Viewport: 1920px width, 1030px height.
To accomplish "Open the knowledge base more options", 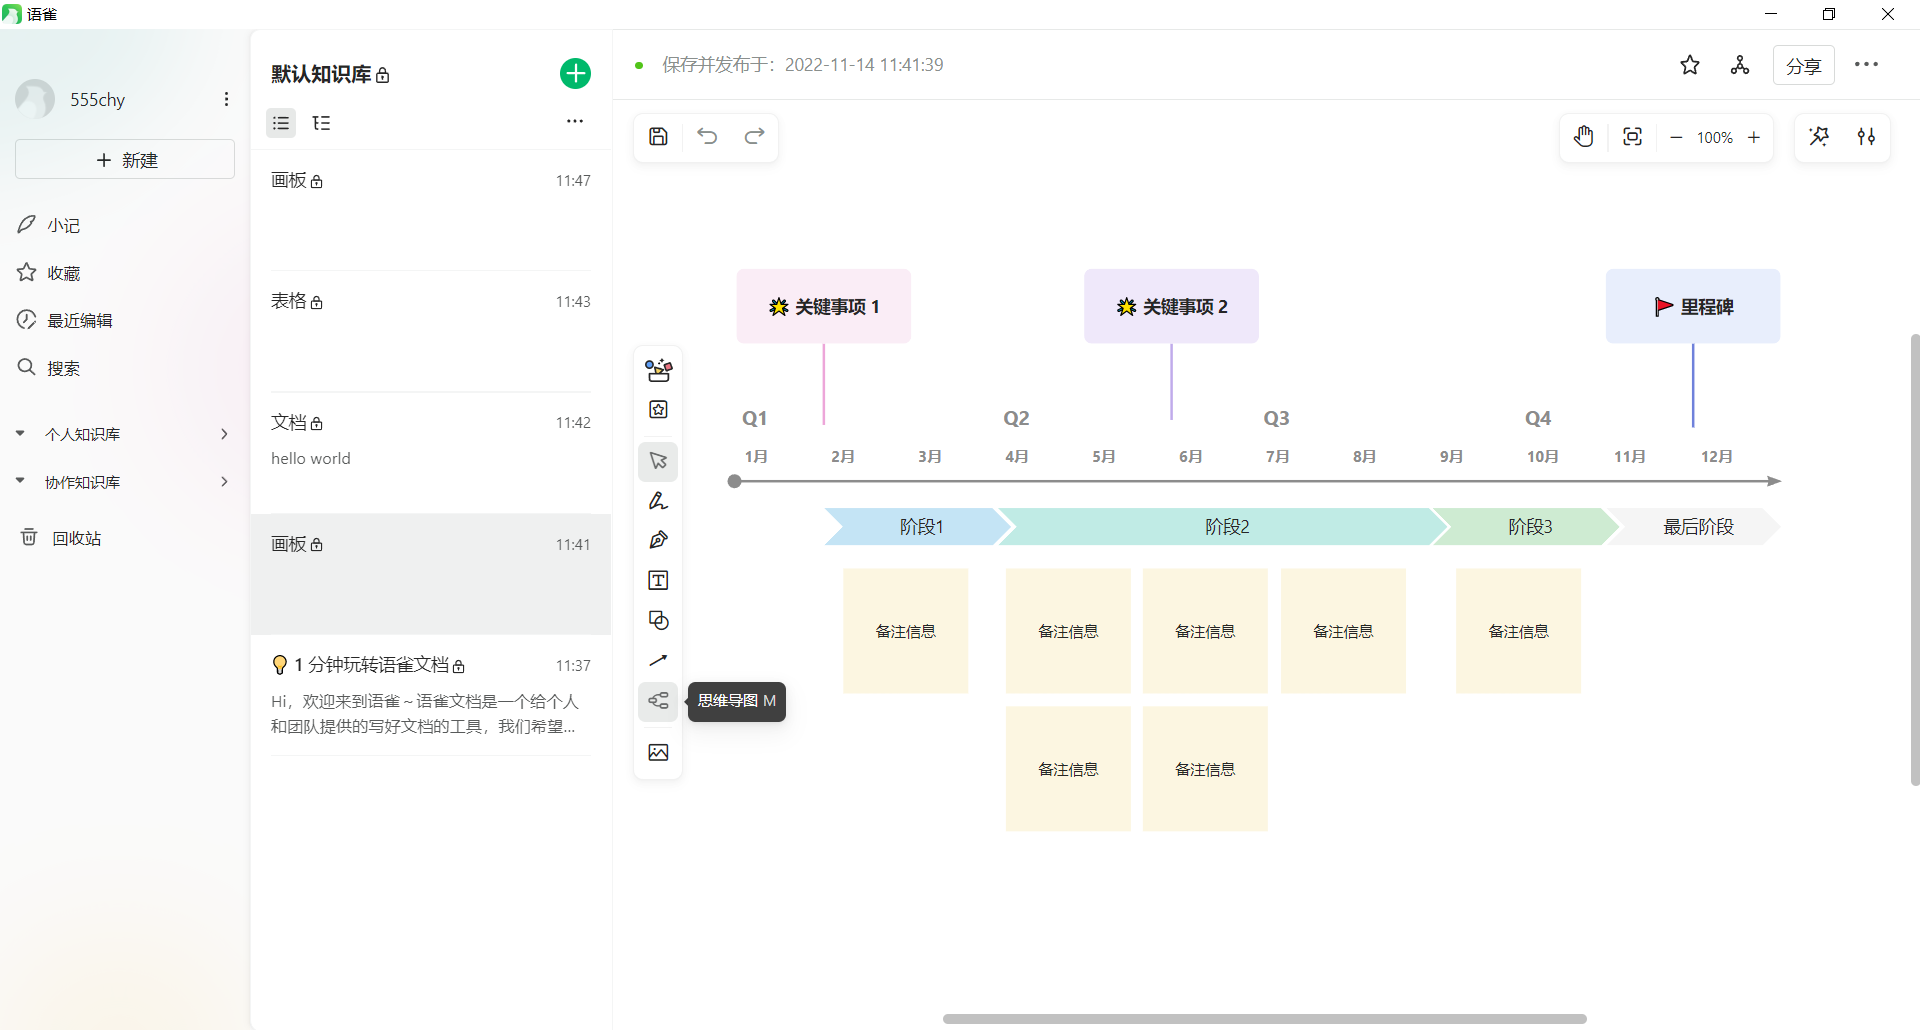I will (575, 122).
